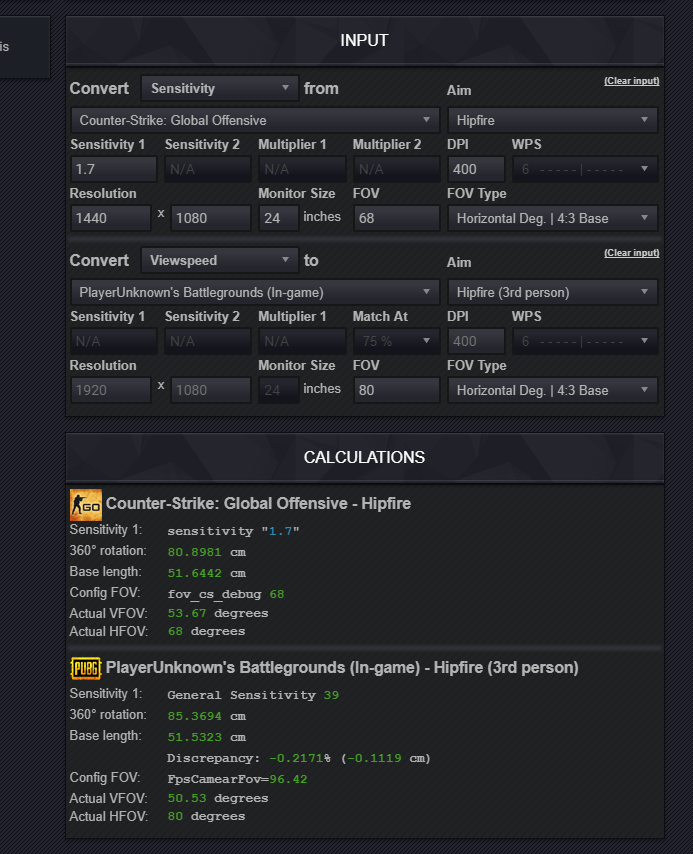Click the disabled Sensitivity 2 field in the from section
693x854 pixels.
(x=208, y=169)
